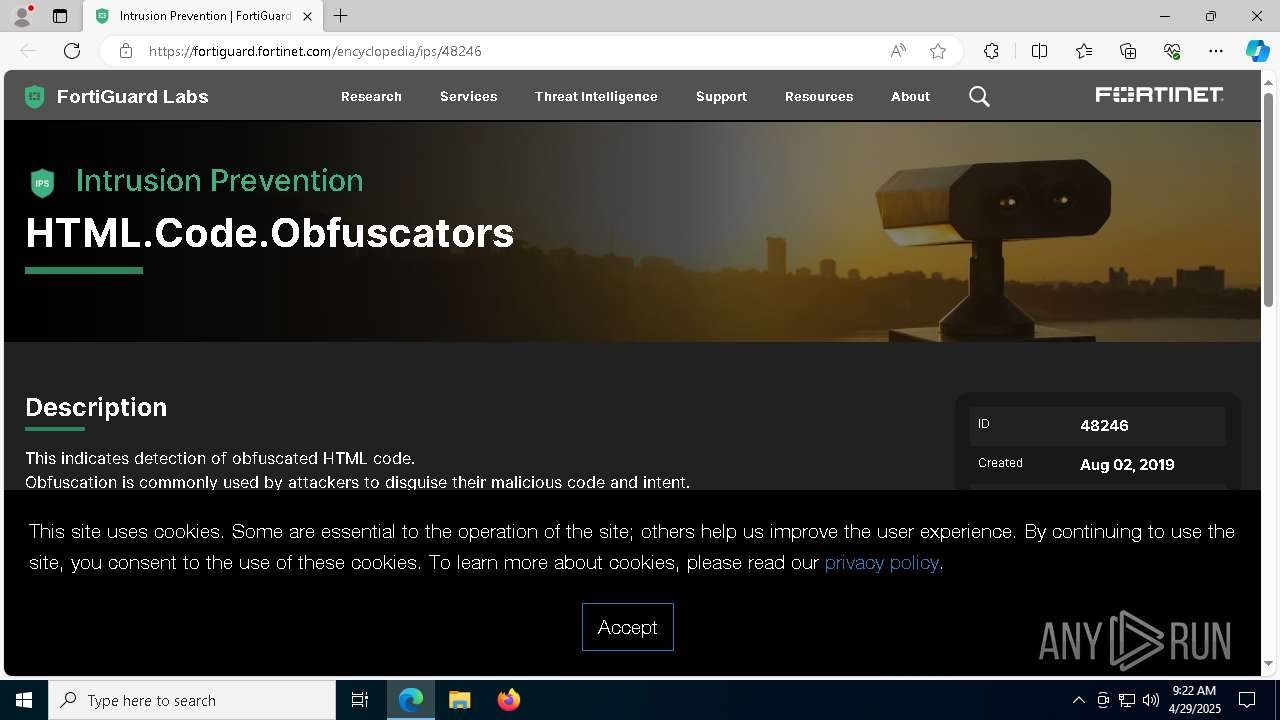Open Browser essentials heart icon
1280x720 pixels.
coord(1172,51)
